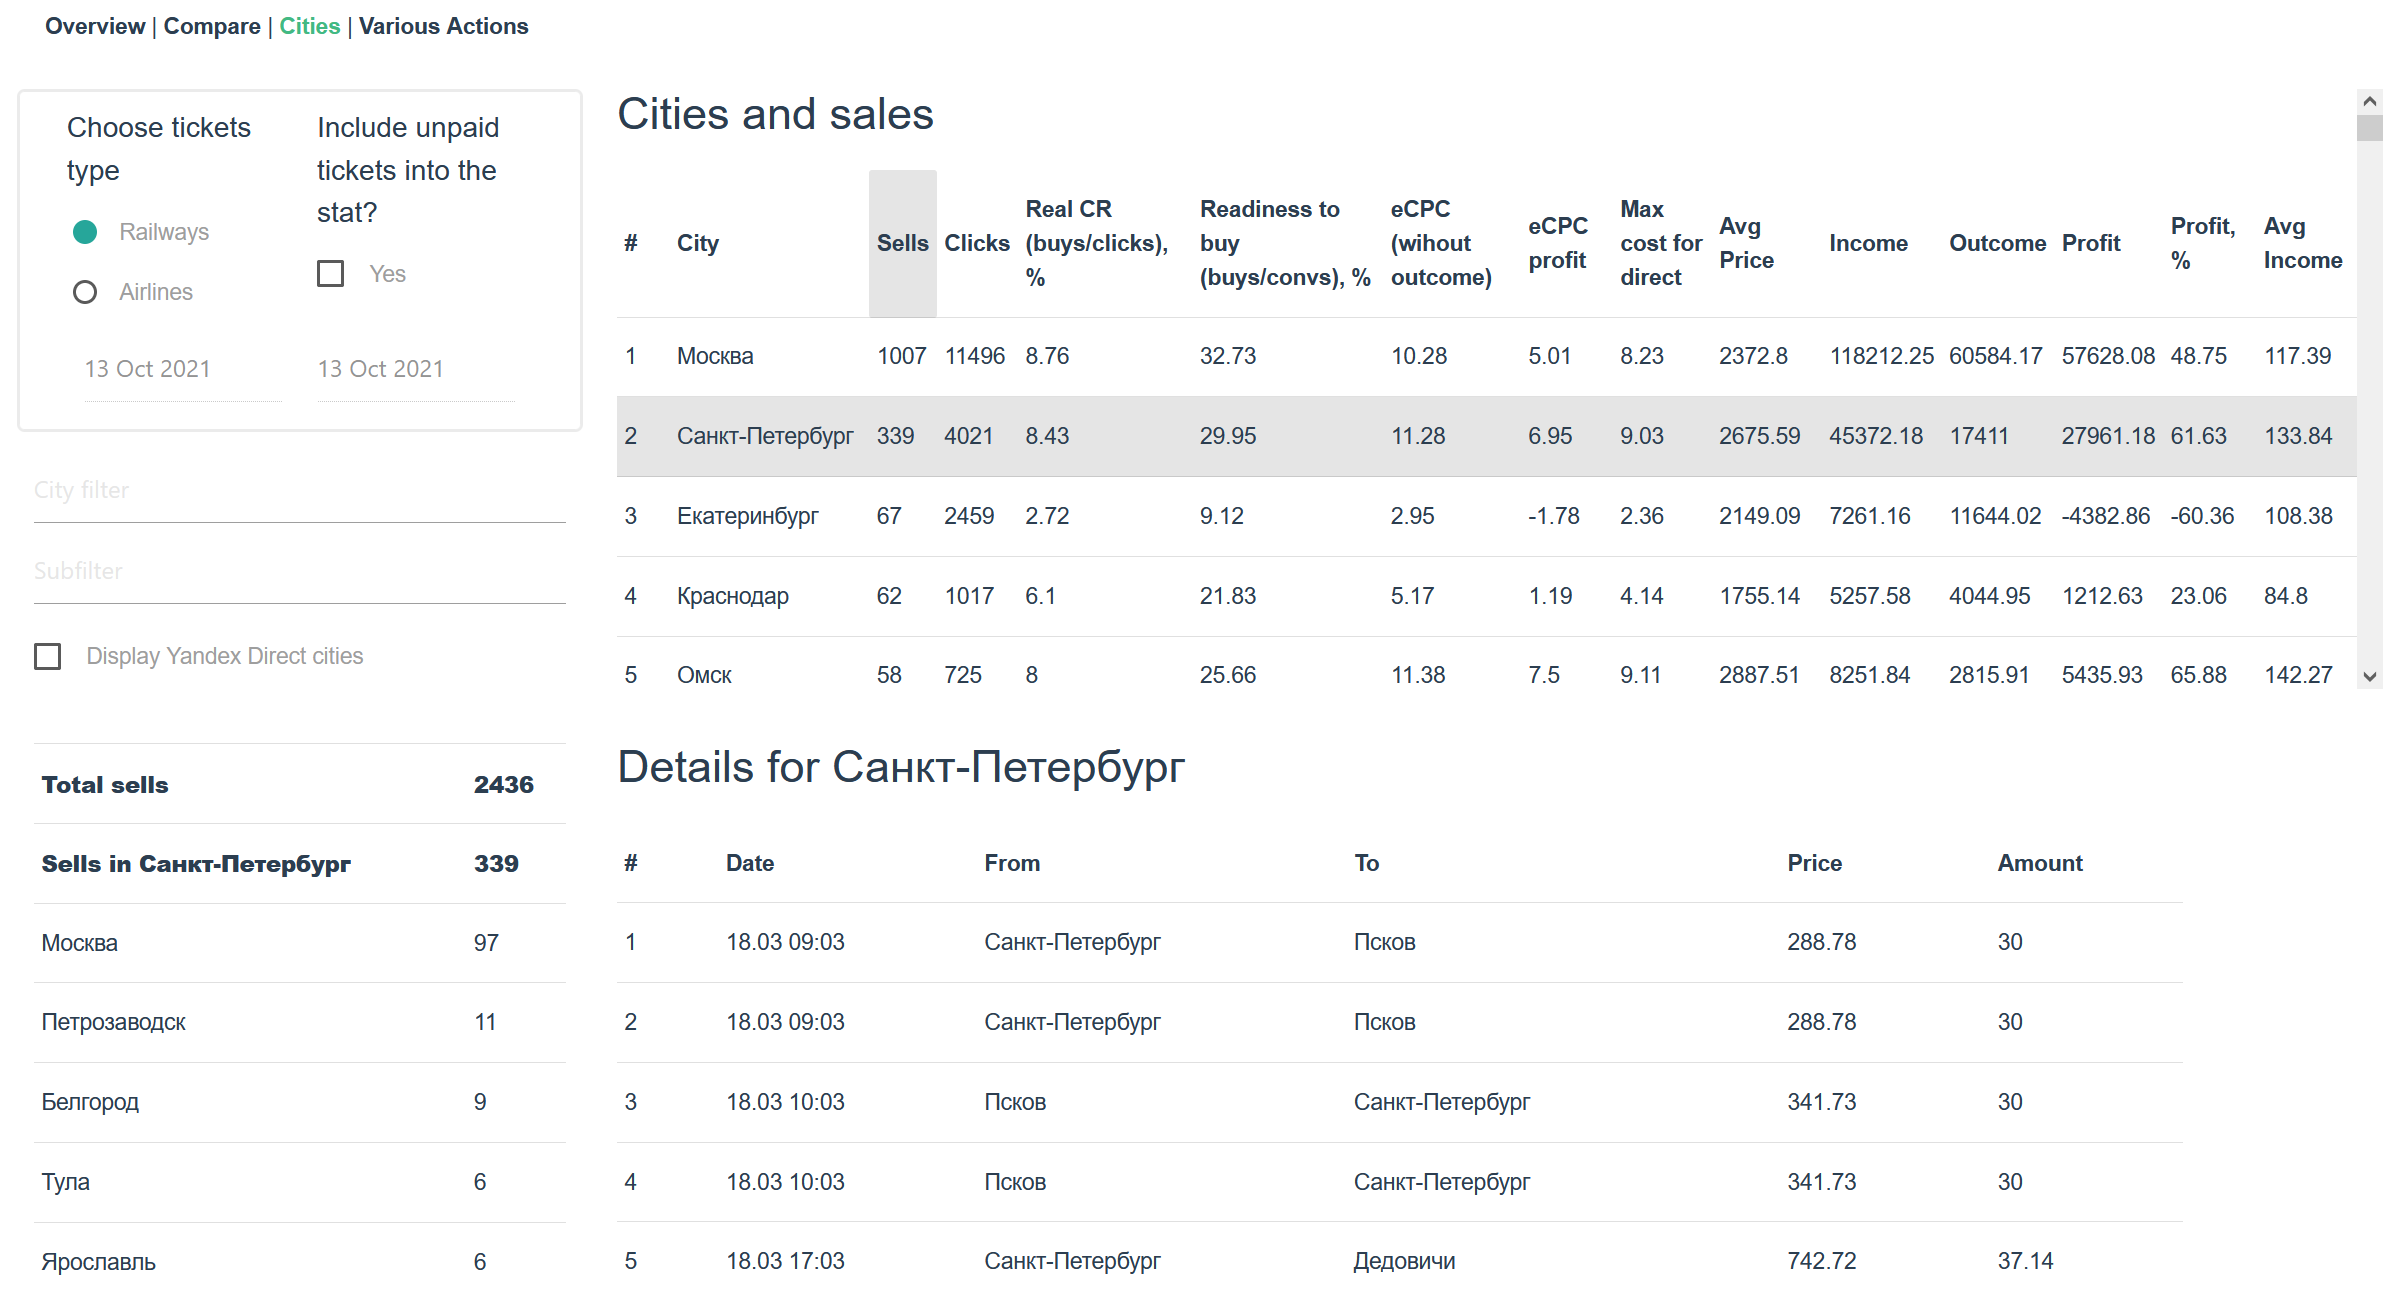
Task: Enable the include unpaid tickets checkbox
Action: click(331, 274)
